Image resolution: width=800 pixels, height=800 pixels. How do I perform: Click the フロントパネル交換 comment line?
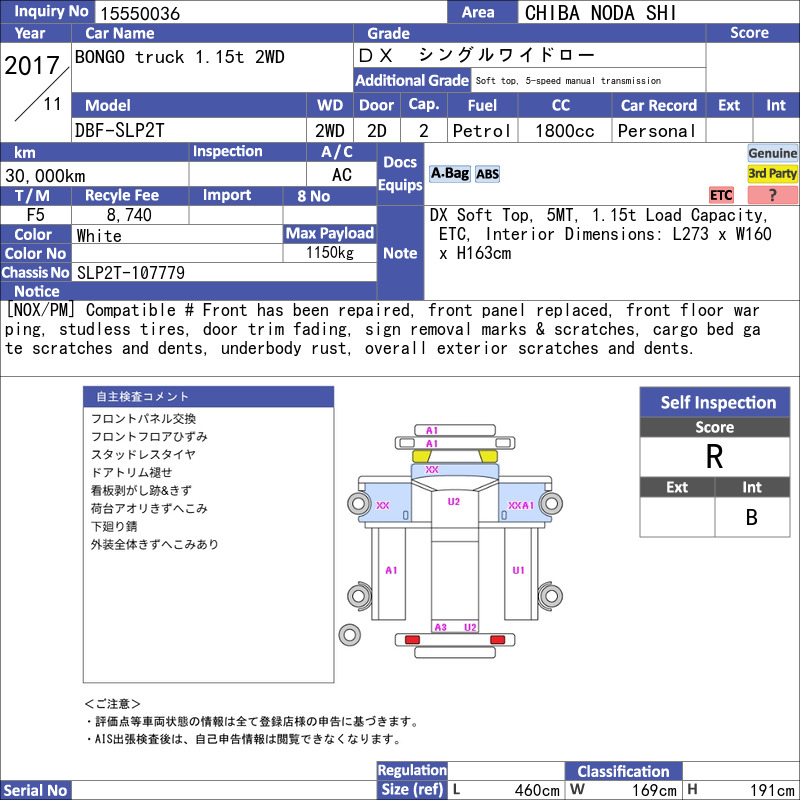(x=143, y=419)
